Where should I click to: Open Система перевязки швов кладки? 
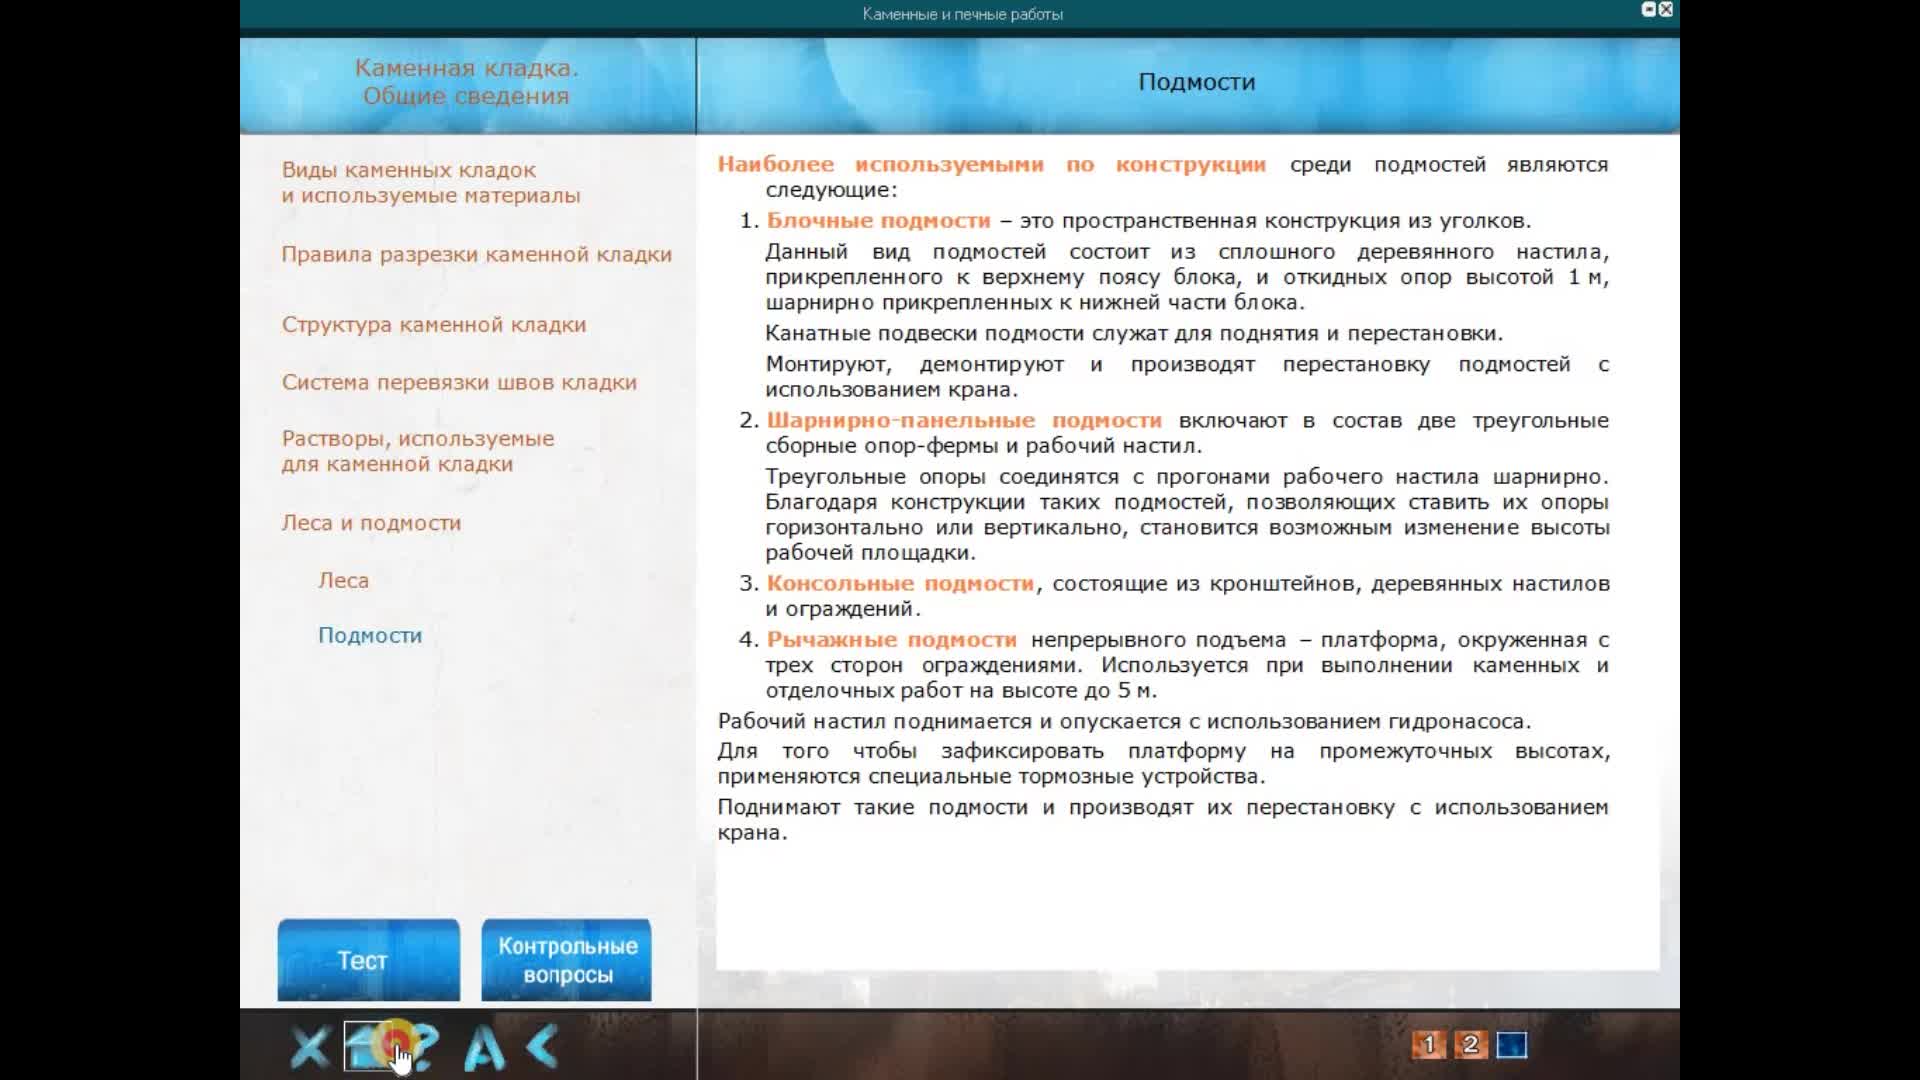(458, 383)
